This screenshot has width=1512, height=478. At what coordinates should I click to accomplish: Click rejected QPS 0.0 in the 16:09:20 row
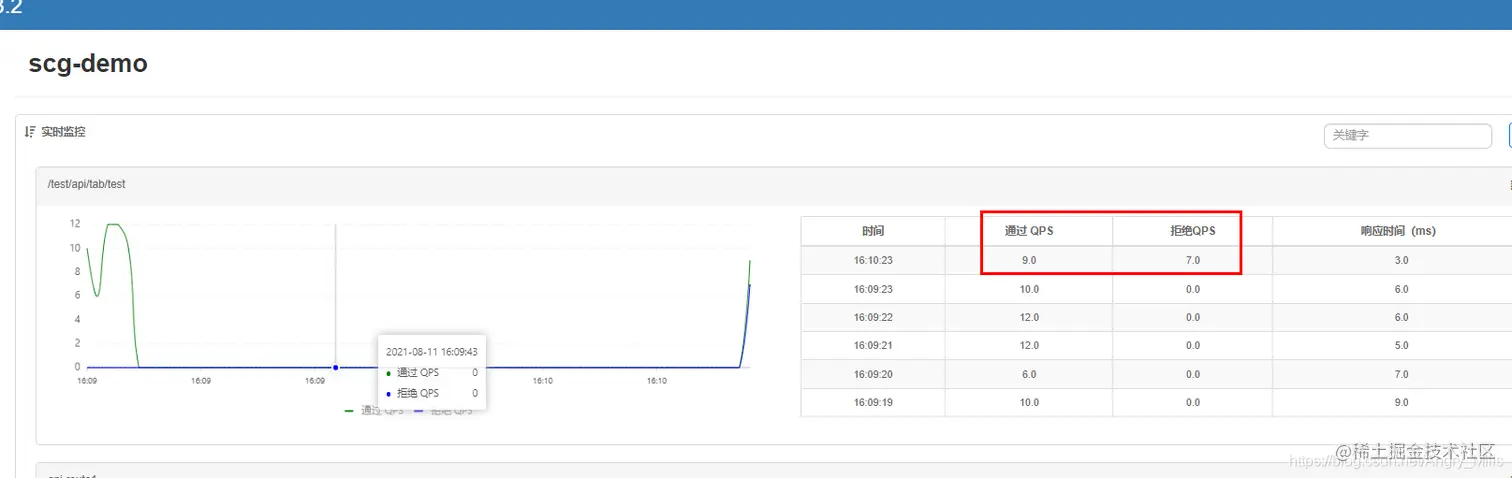1193,374
